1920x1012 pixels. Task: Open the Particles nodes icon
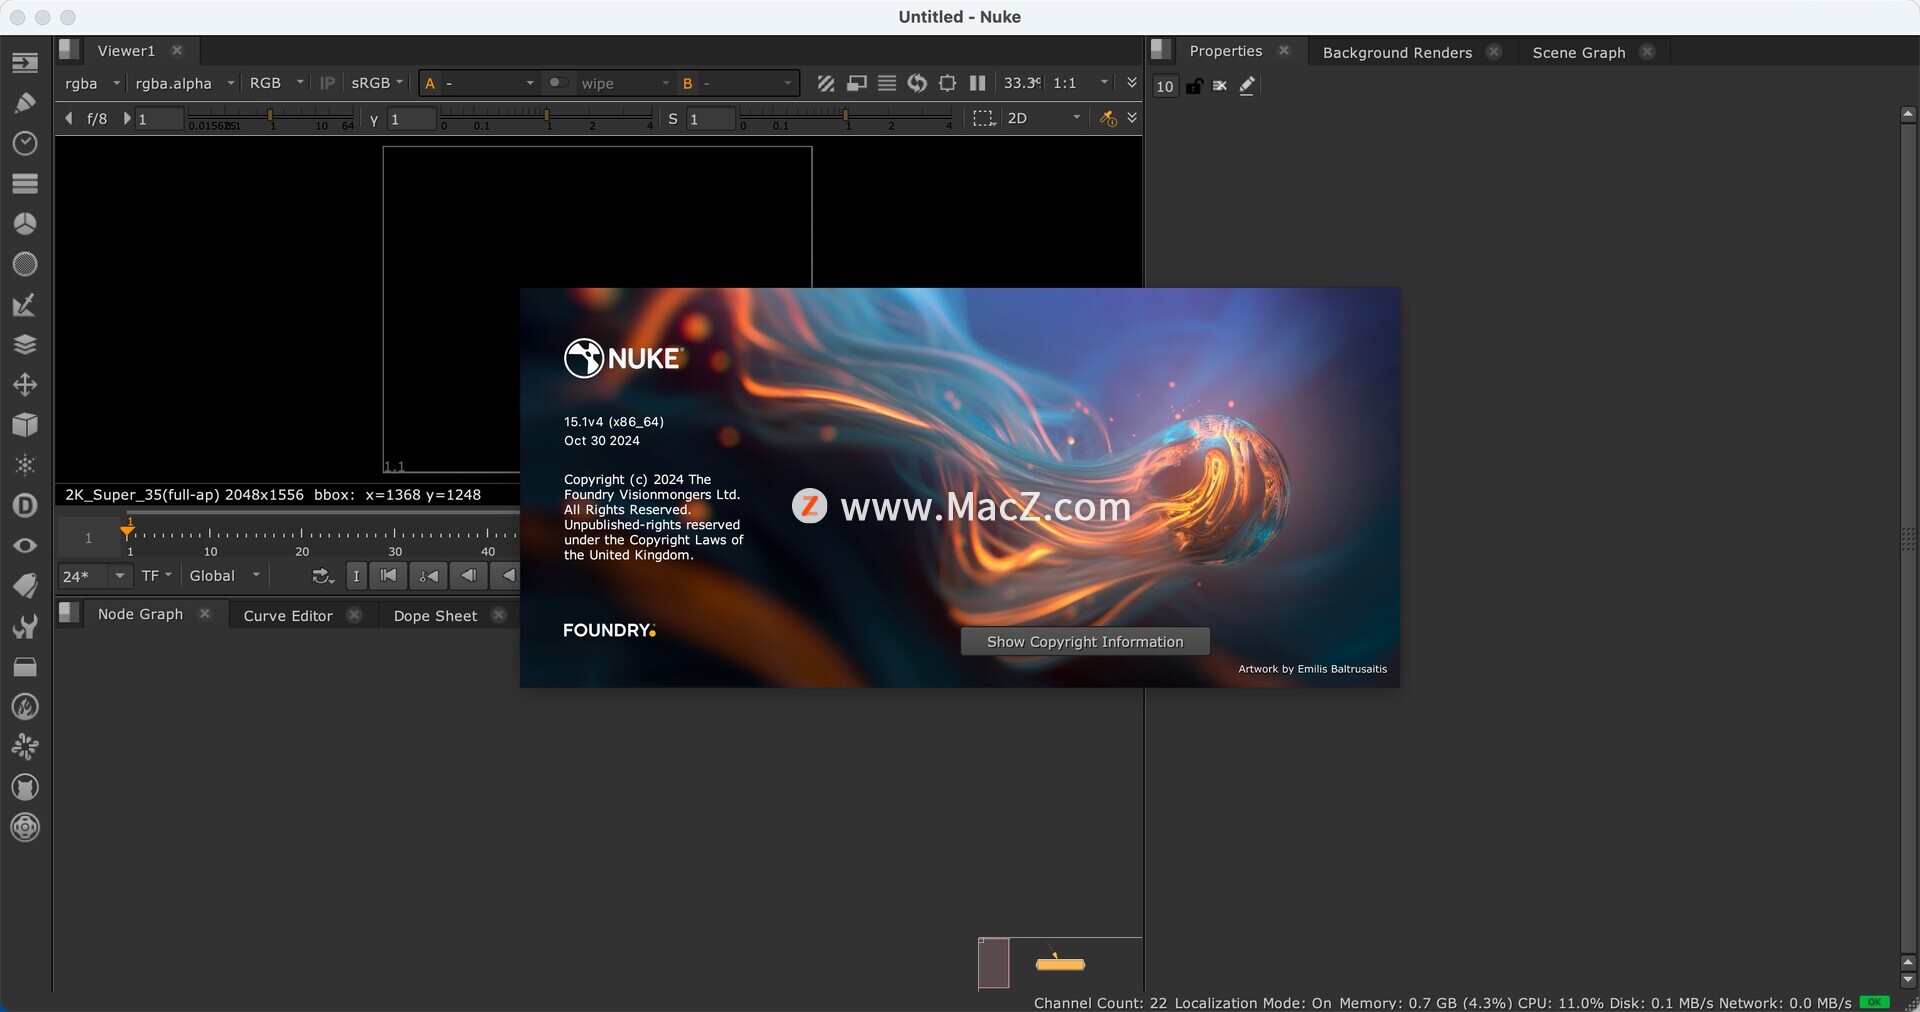tap(25, 465)
